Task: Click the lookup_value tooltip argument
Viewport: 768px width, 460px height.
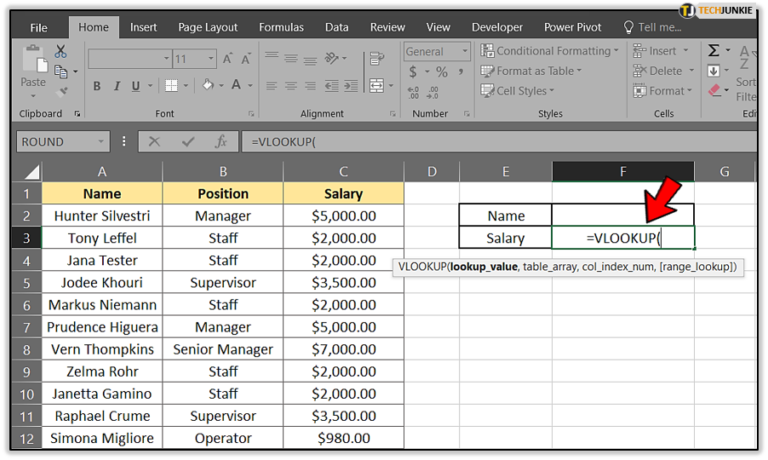Action: [x=484, y=267]
